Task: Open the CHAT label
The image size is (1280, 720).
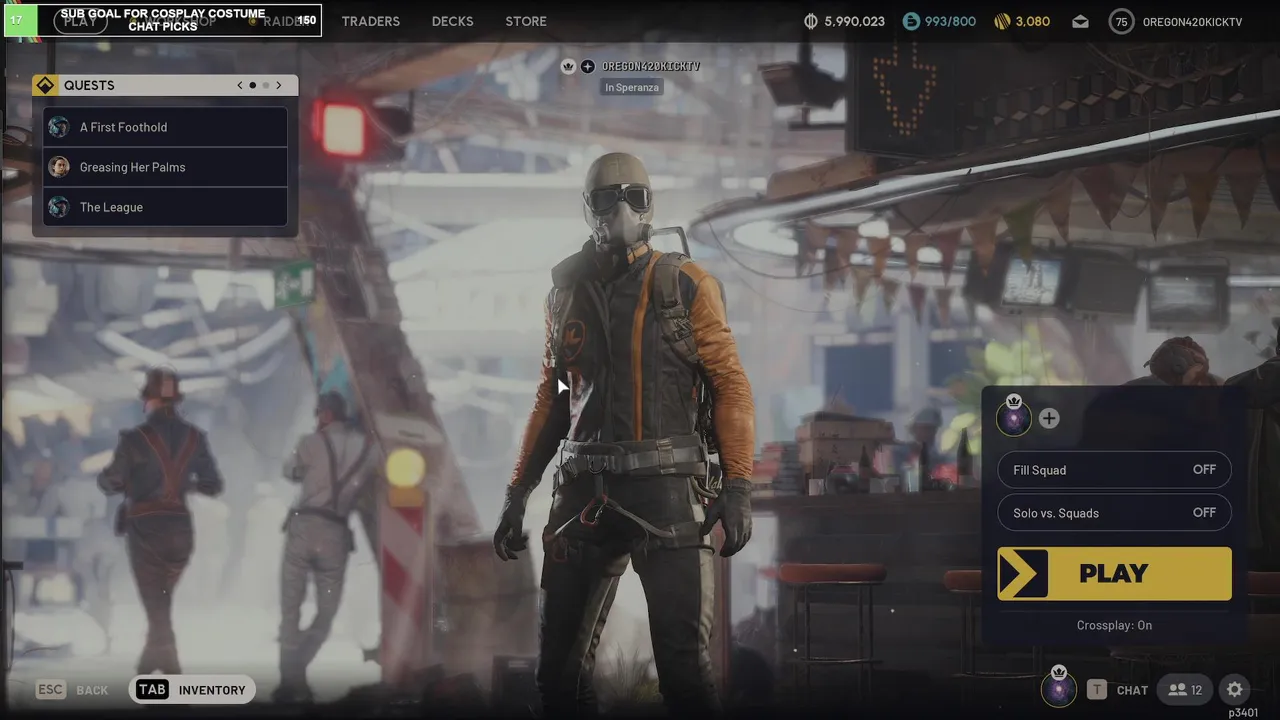Action: (x=1132, y=690)
